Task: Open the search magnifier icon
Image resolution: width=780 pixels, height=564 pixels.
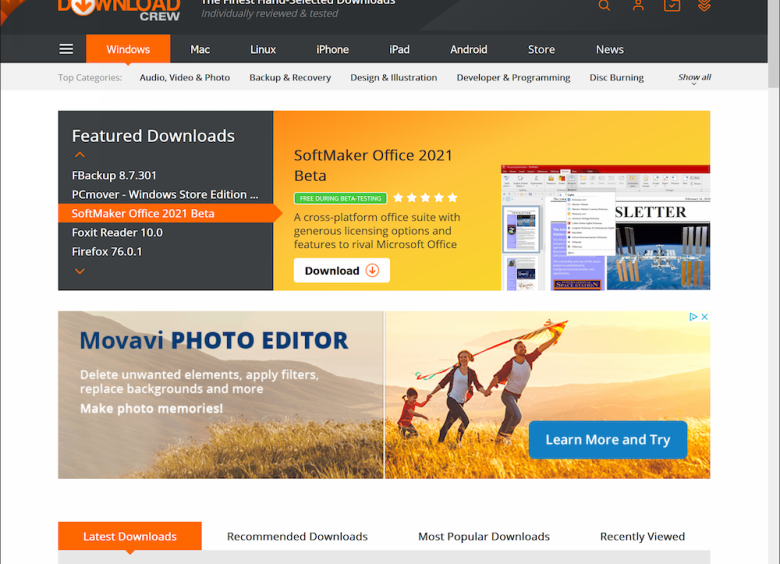Action: (x=604, y=5)
